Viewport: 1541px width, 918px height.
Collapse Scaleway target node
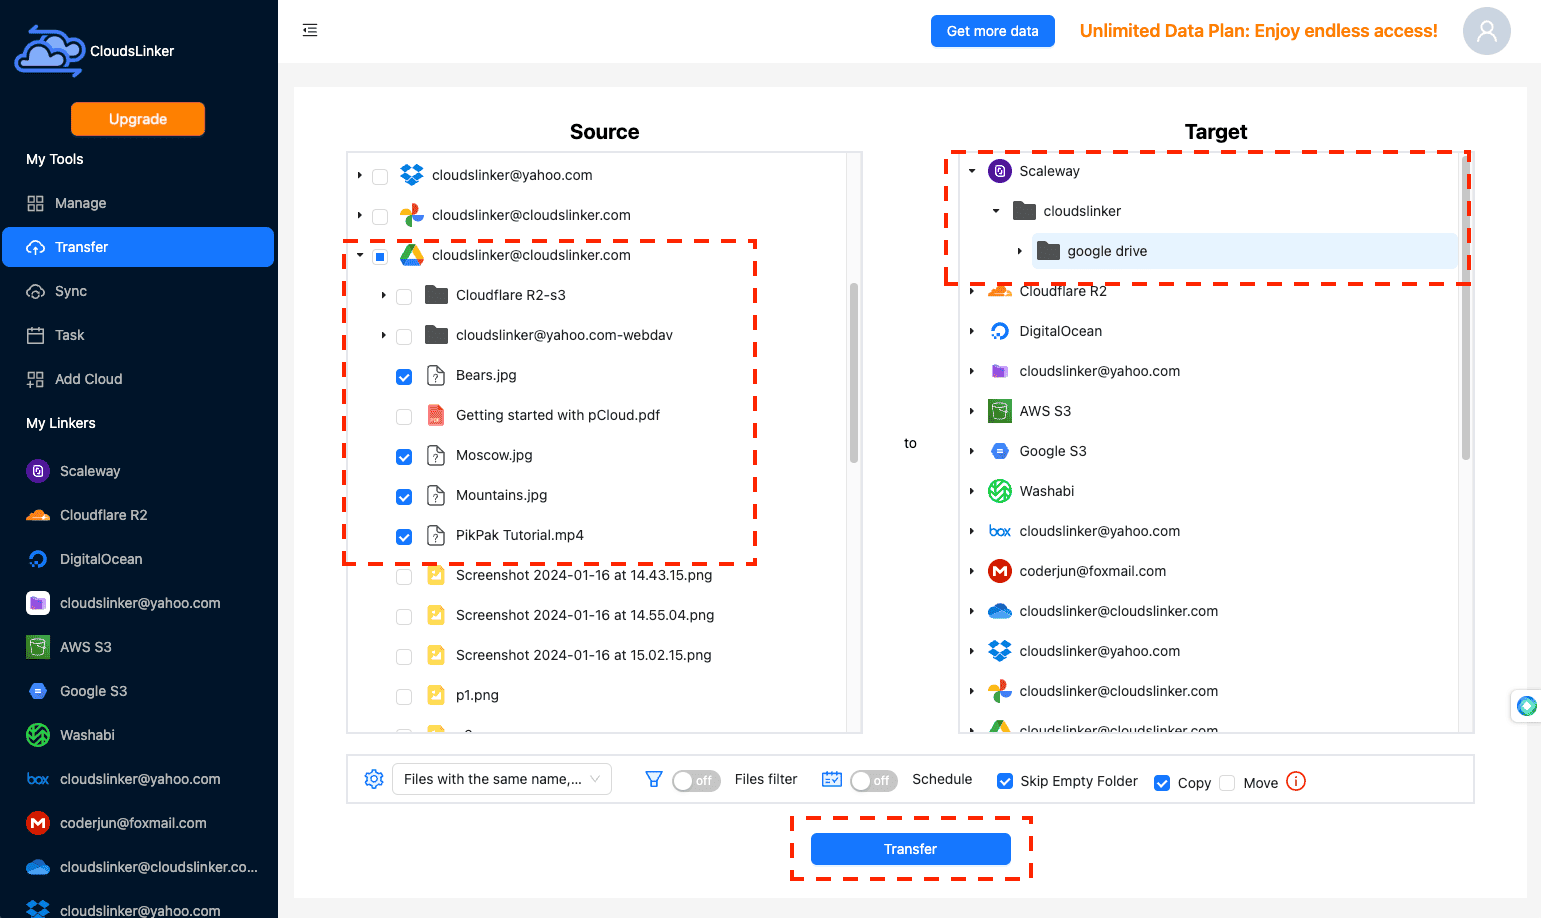pos(972,171)
